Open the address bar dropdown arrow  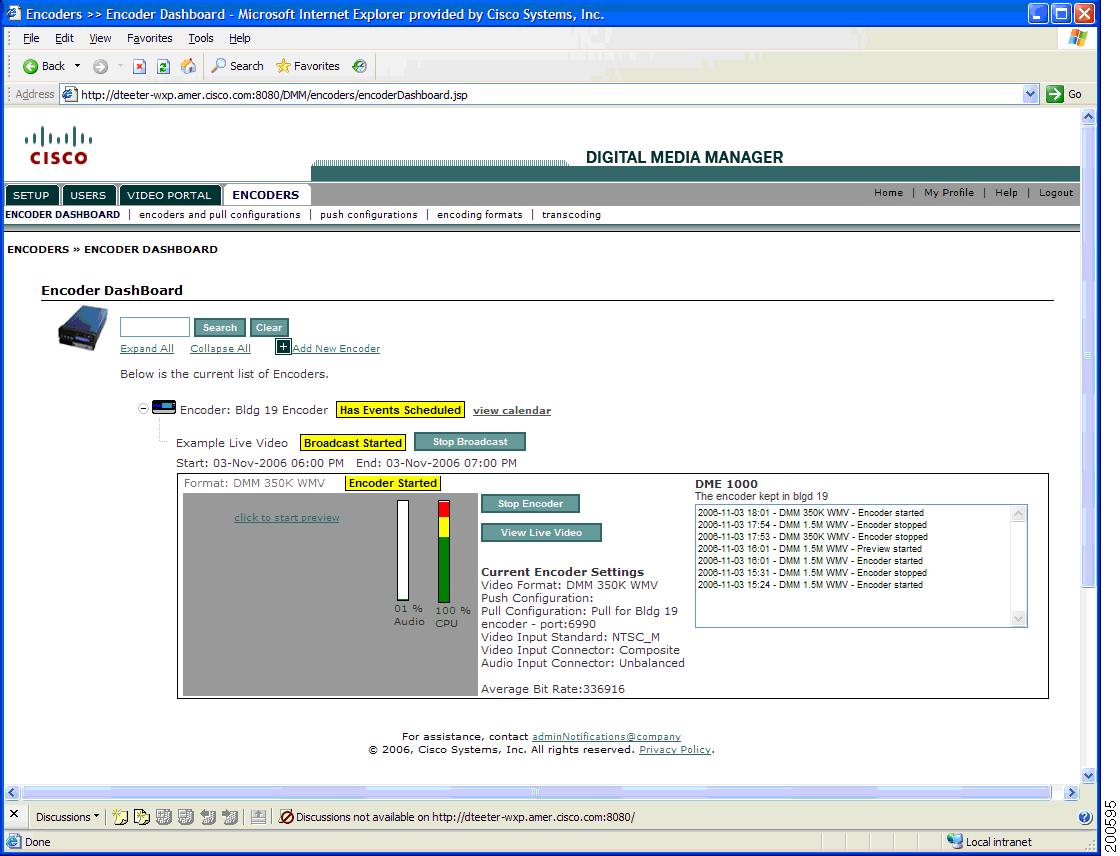click(1031, 94)
